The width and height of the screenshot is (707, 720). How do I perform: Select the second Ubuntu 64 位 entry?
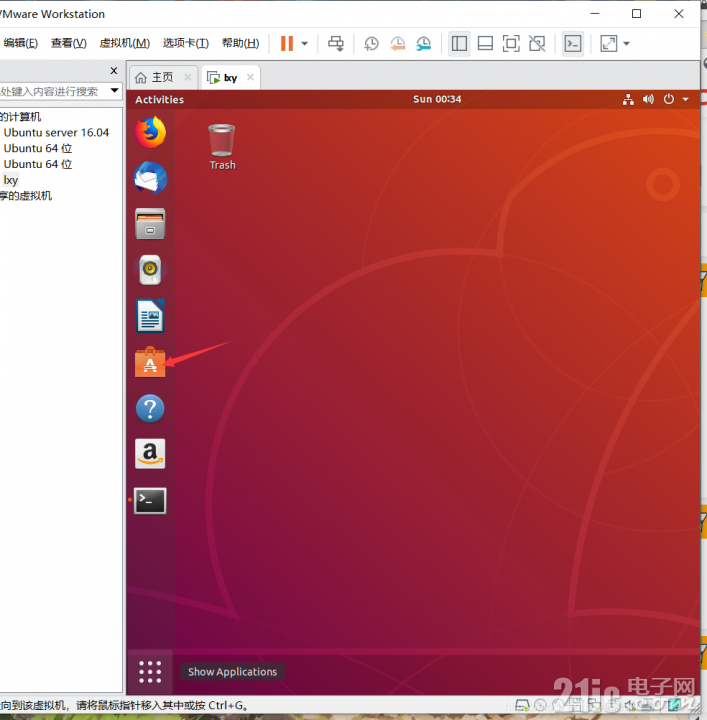pos(38,164)
